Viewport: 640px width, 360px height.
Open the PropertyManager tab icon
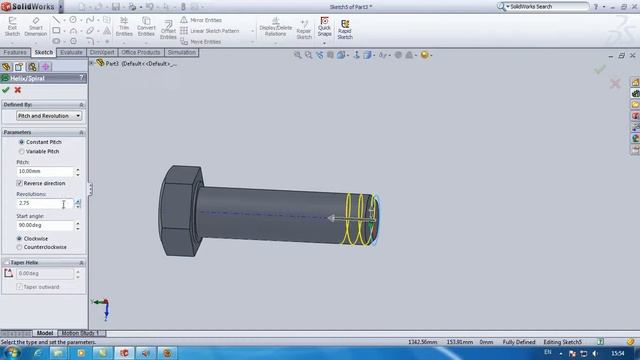(19, 67)
